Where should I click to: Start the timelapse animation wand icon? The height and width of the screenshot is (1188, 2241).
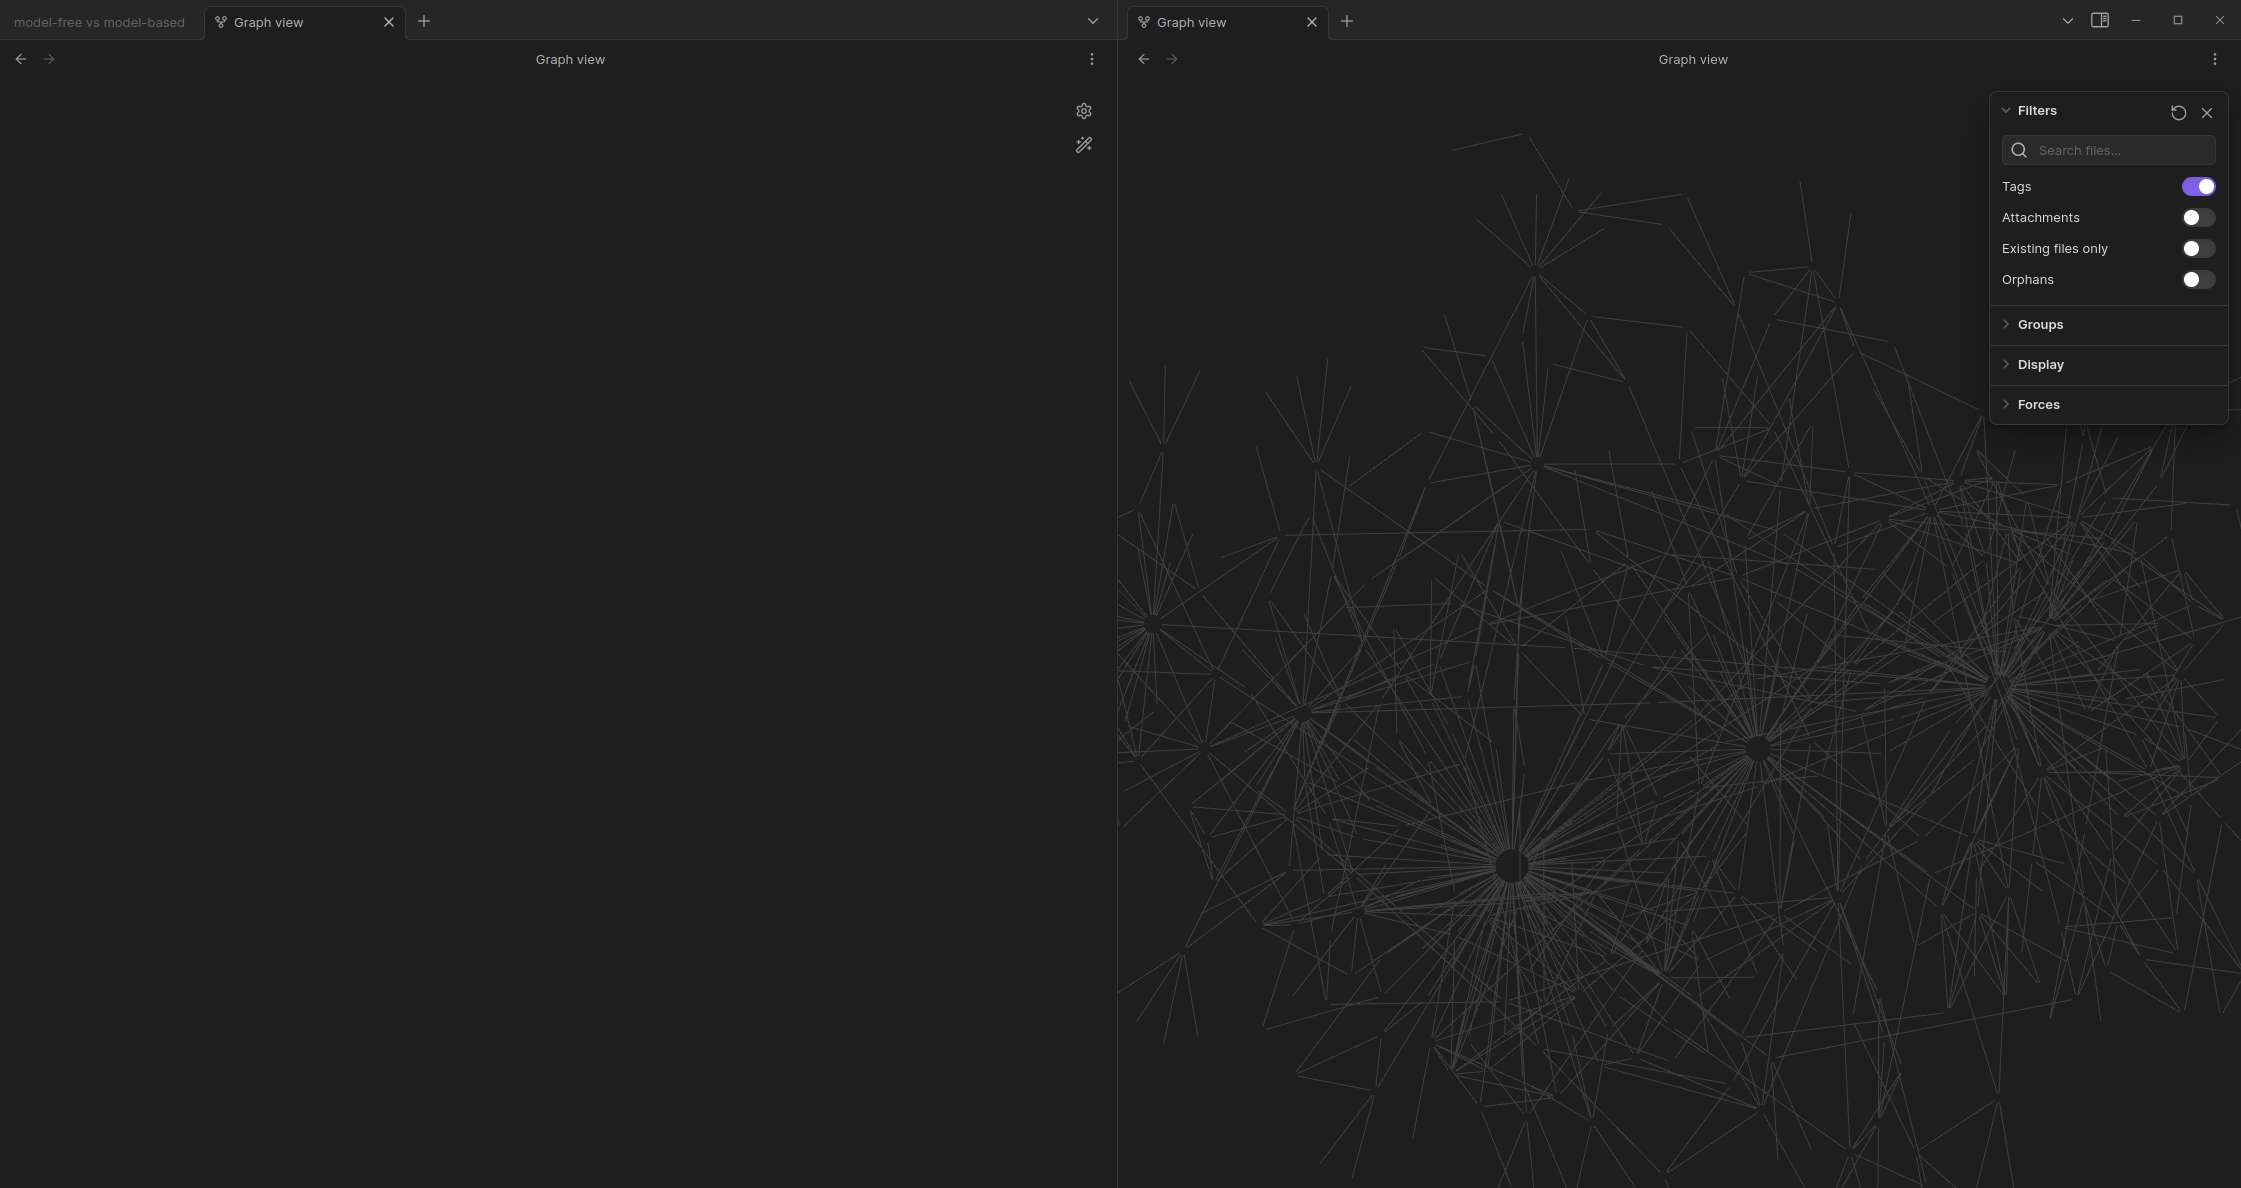[1084, 145]
